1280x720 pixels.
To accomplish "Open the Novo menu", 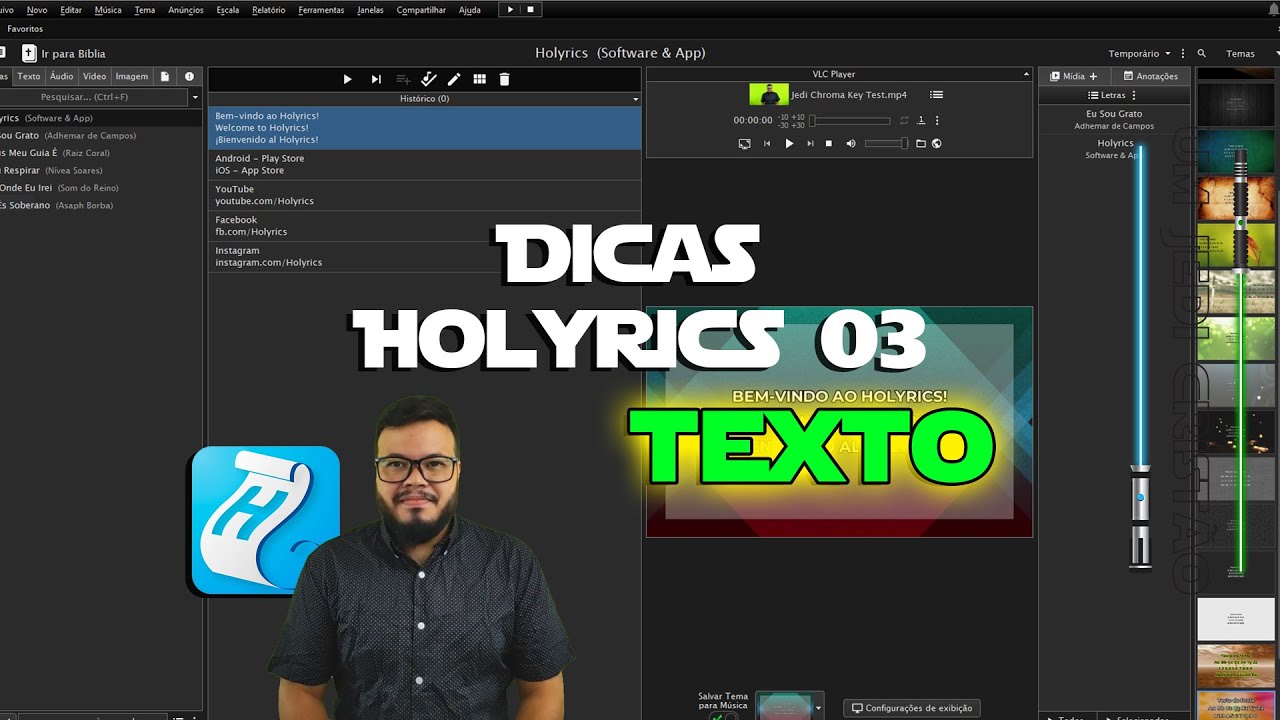I will (37, 10).
